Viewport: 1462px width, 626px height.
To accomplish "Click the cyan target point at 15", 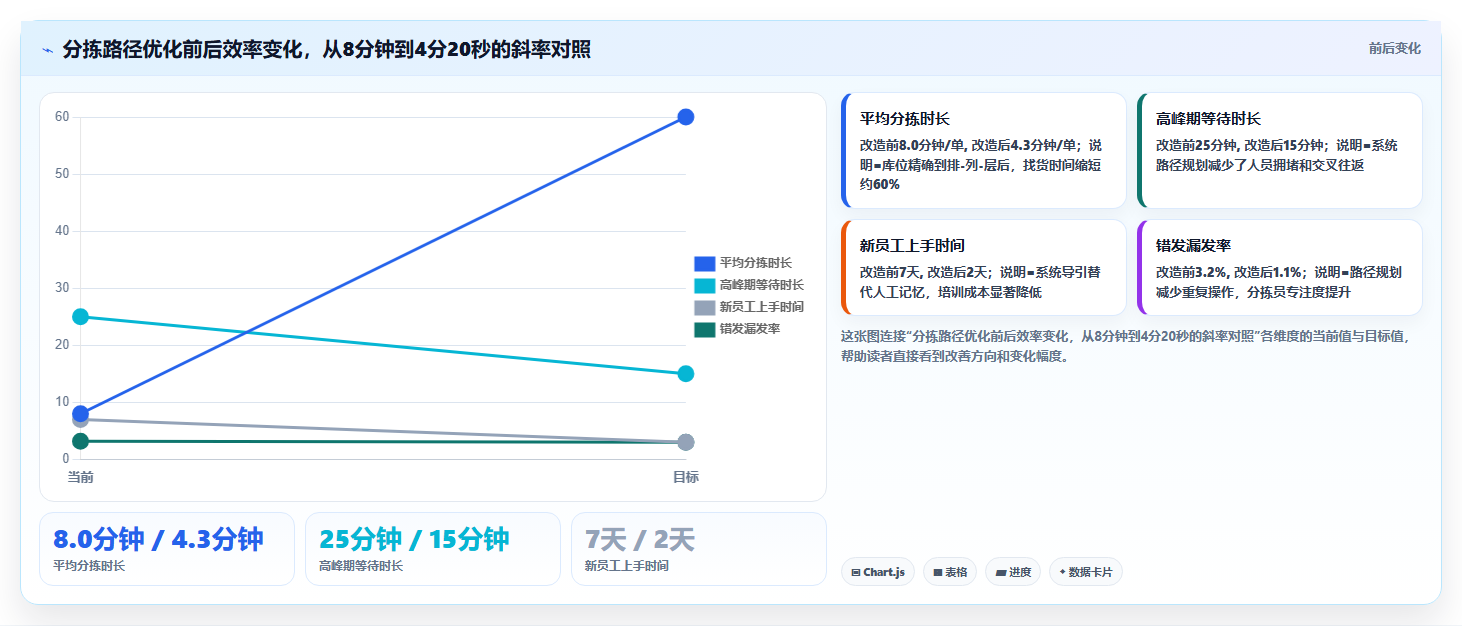I will point(686,374).
